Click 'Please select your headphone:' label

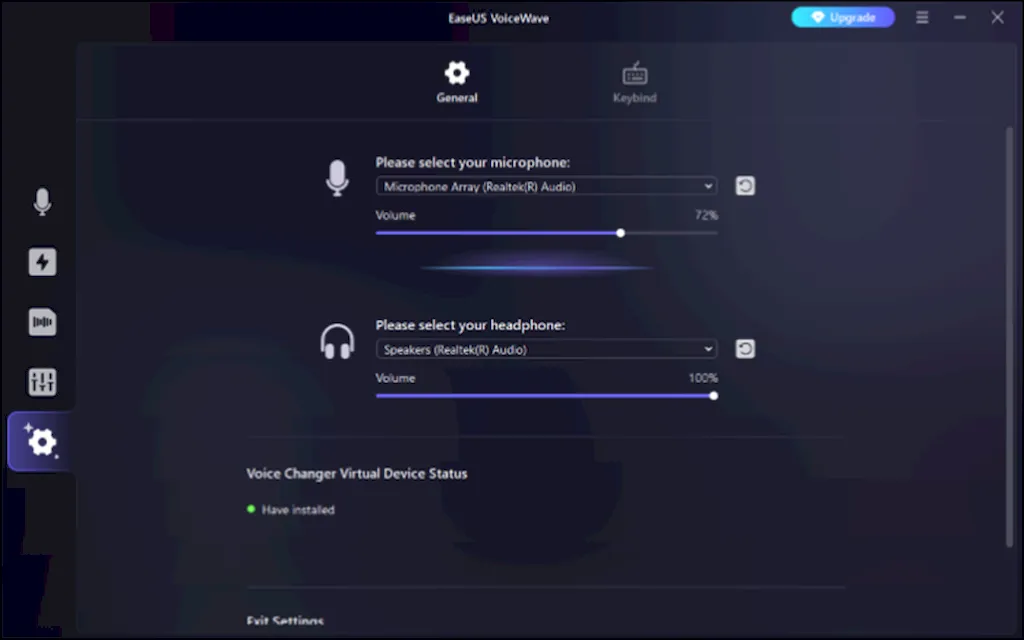470,325
